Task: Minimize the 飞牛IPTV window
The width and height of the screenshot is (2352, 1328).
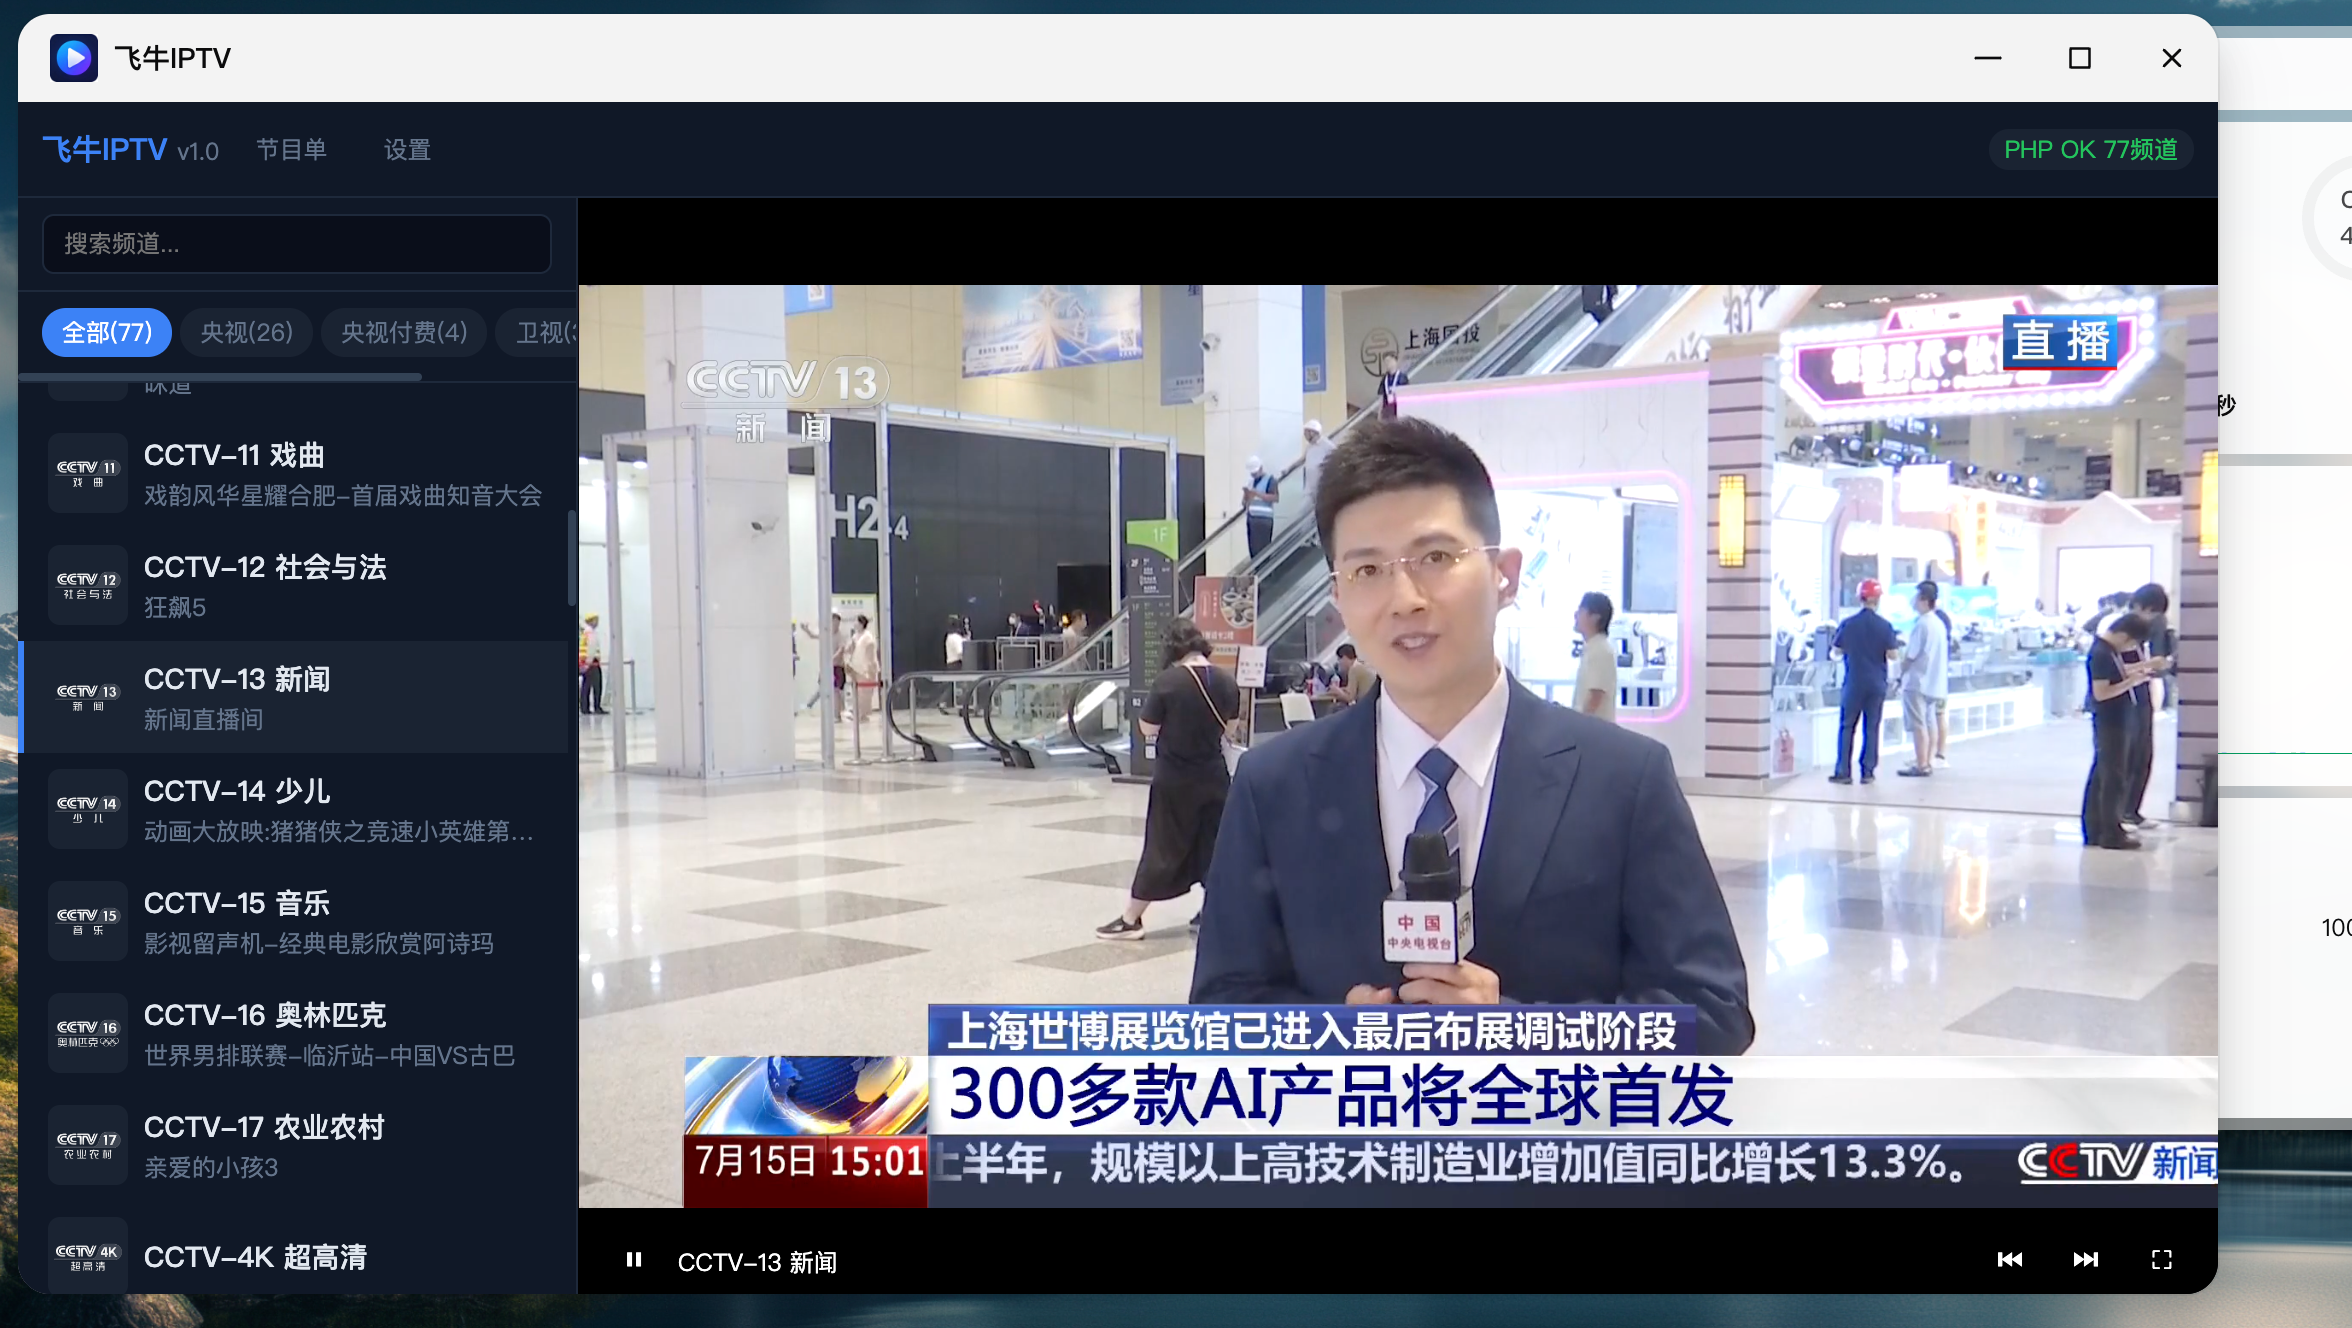Action: pos(1988,58)
